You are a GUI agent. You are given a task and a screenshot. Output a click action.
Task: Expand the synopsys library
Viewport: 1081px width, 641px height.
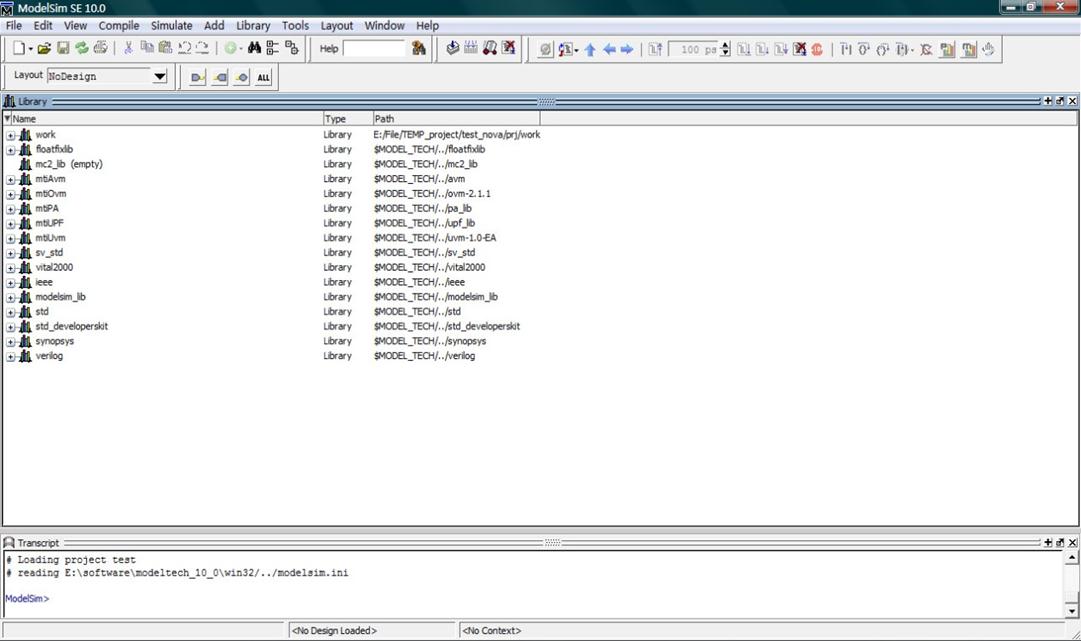10,342
